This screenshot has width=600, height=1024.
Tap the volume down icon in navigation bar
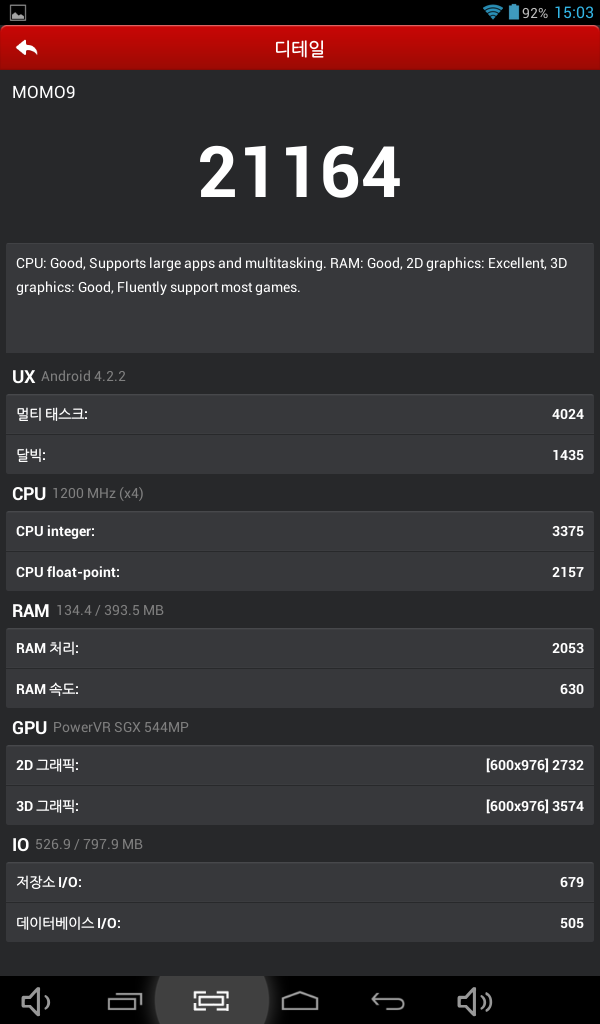click(x=36, y=1000)
